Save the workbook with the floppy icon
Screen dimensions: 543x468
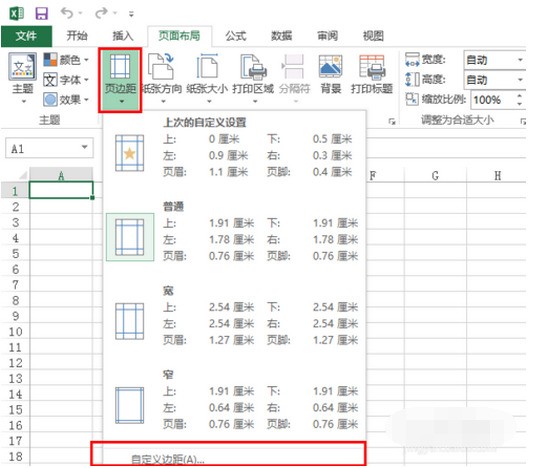pos(42,14)
